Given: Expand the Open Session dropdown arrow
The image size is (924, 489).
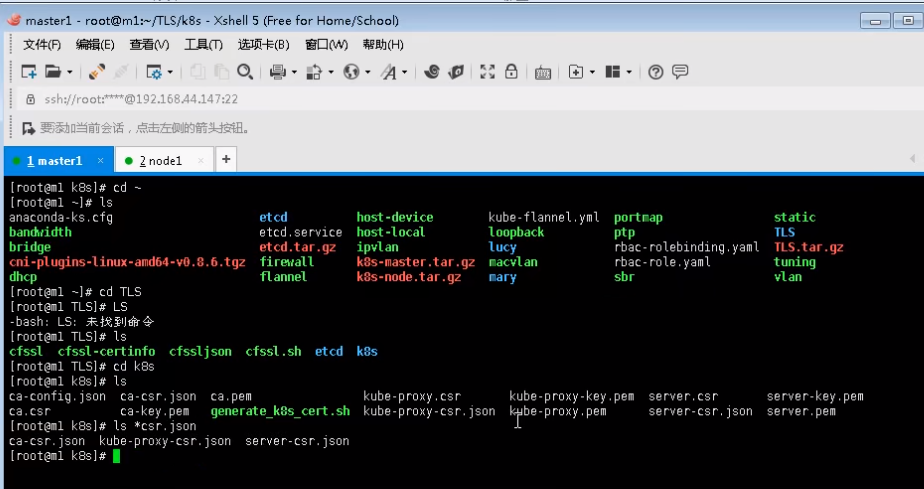Looking at the screenshot, I should point(70,72).
